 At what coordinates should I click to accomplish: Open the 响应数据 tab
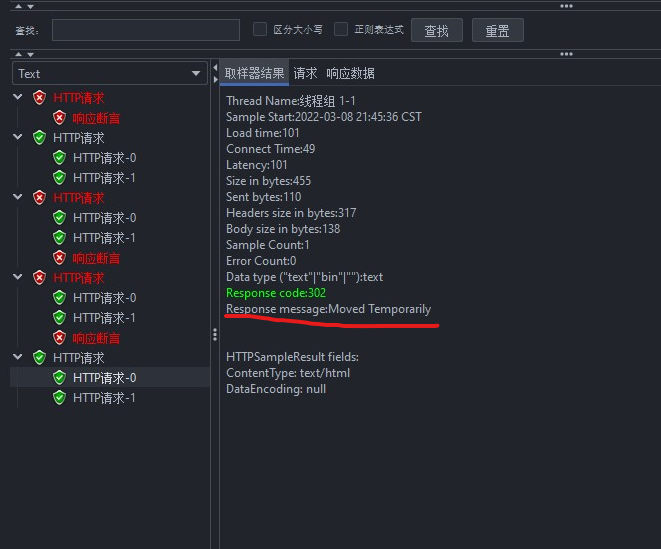[x=350, y=73]
